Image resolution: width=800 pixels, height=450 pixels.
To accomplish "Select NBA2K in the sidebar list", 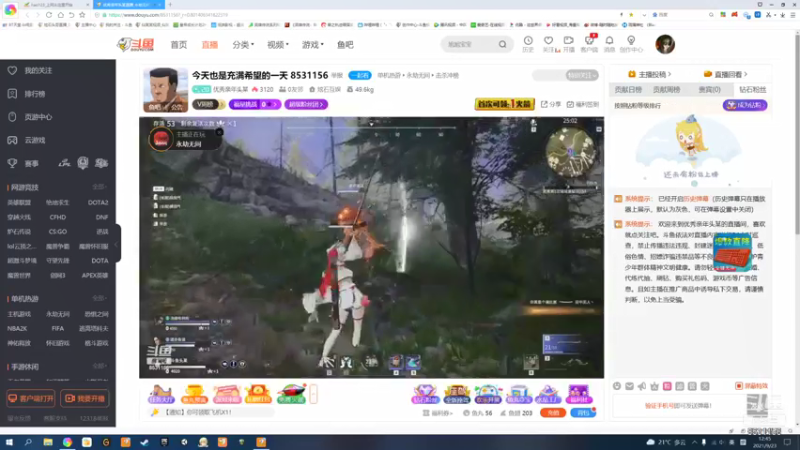I will coord(17,329).
